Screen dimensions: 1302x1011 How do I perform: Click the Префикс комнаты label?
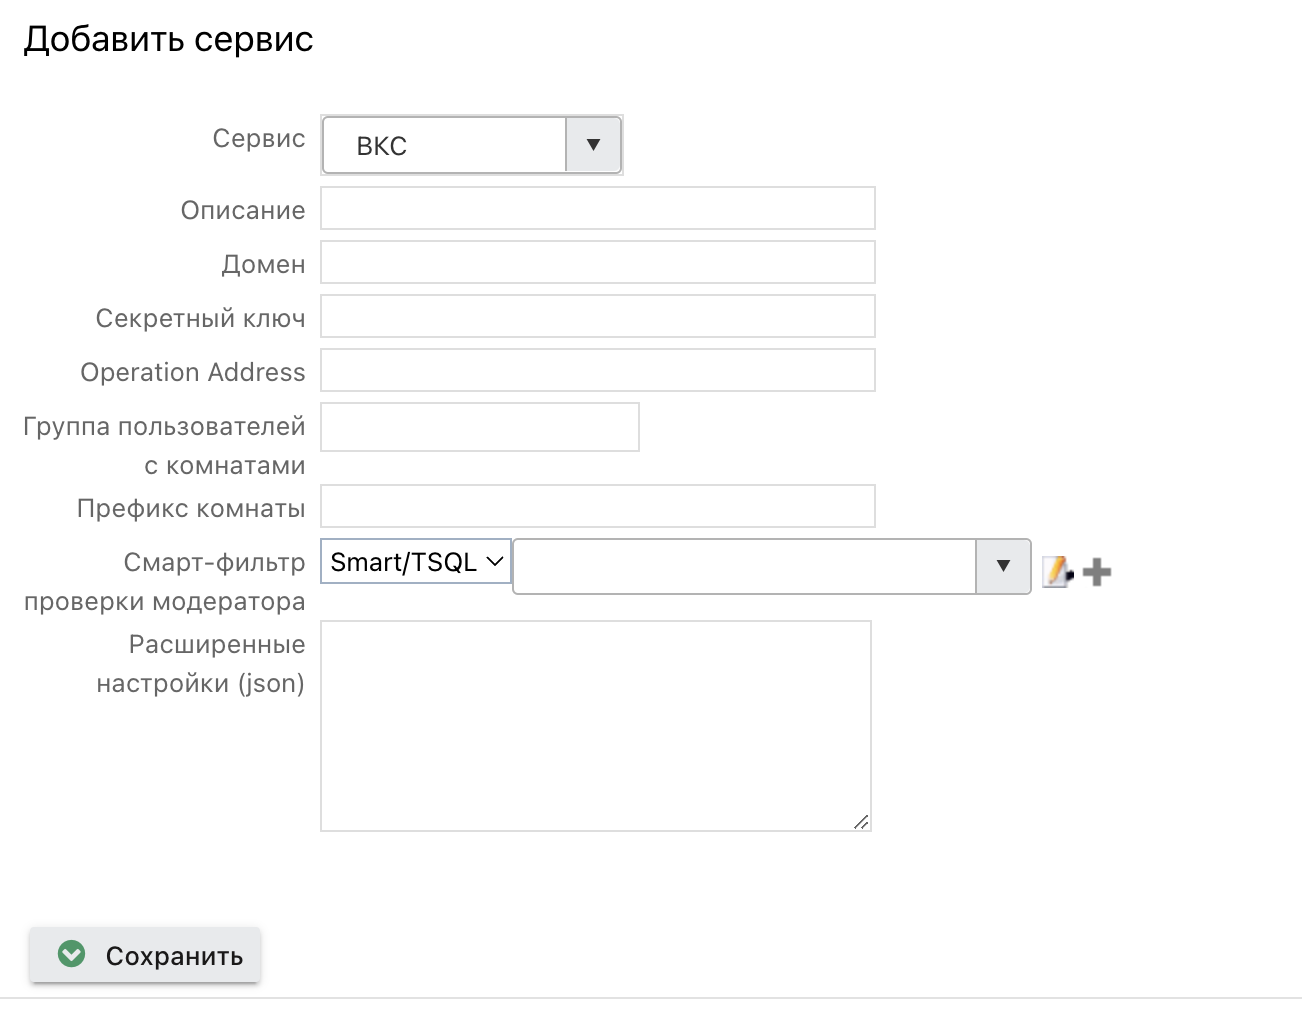[191, 508]
